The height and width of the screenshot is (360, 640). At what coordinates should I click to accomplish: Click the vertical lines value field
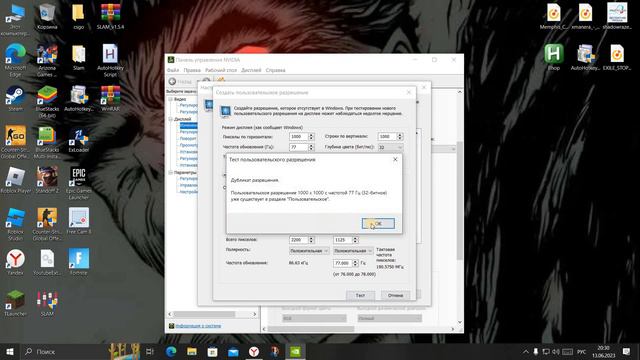(387, 137)
